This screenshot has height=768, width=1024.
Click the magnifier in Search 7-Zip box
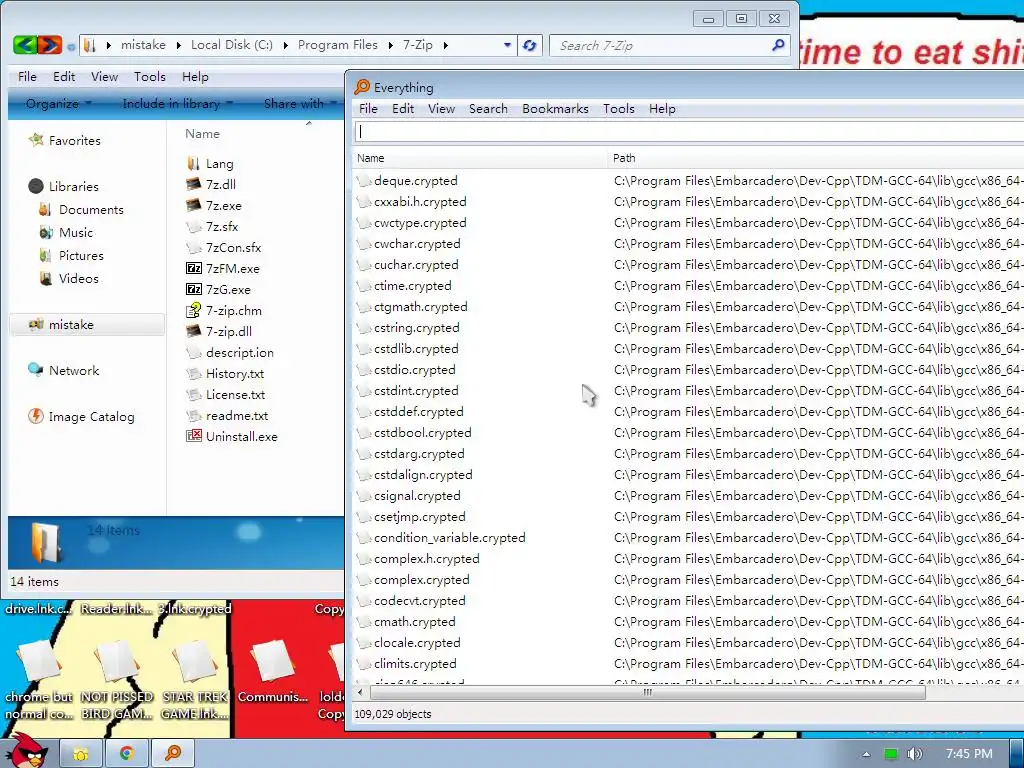pos(778,45)
